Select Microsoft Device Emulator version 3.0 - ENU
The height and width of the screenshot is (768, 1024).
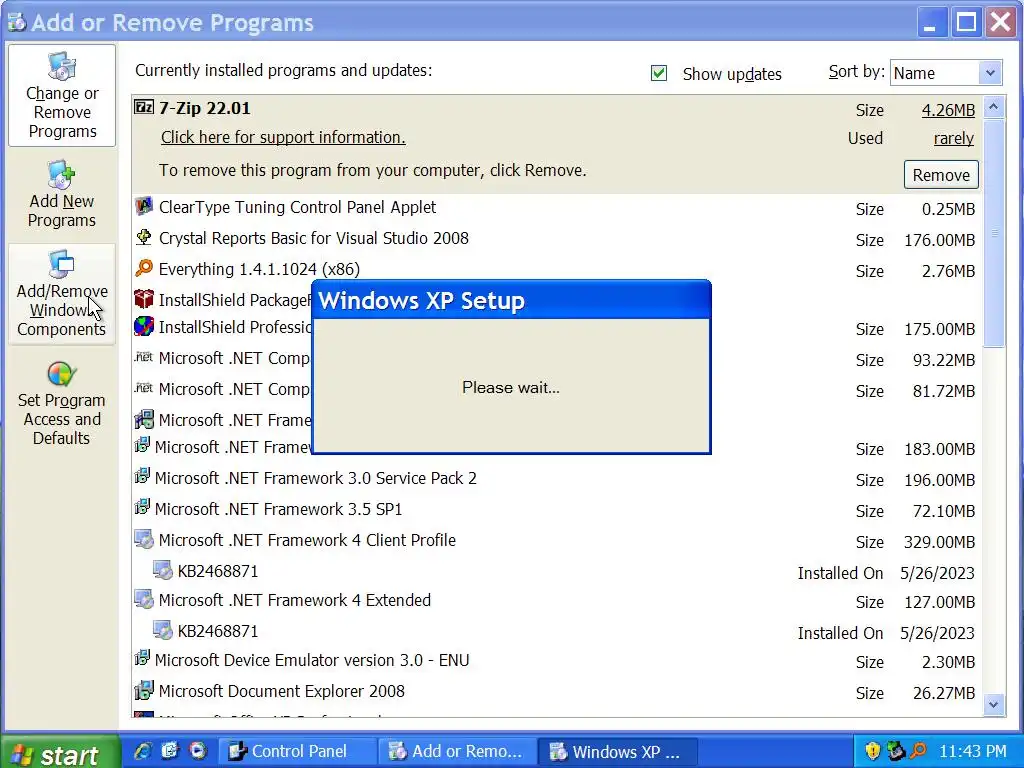point(555,660)
